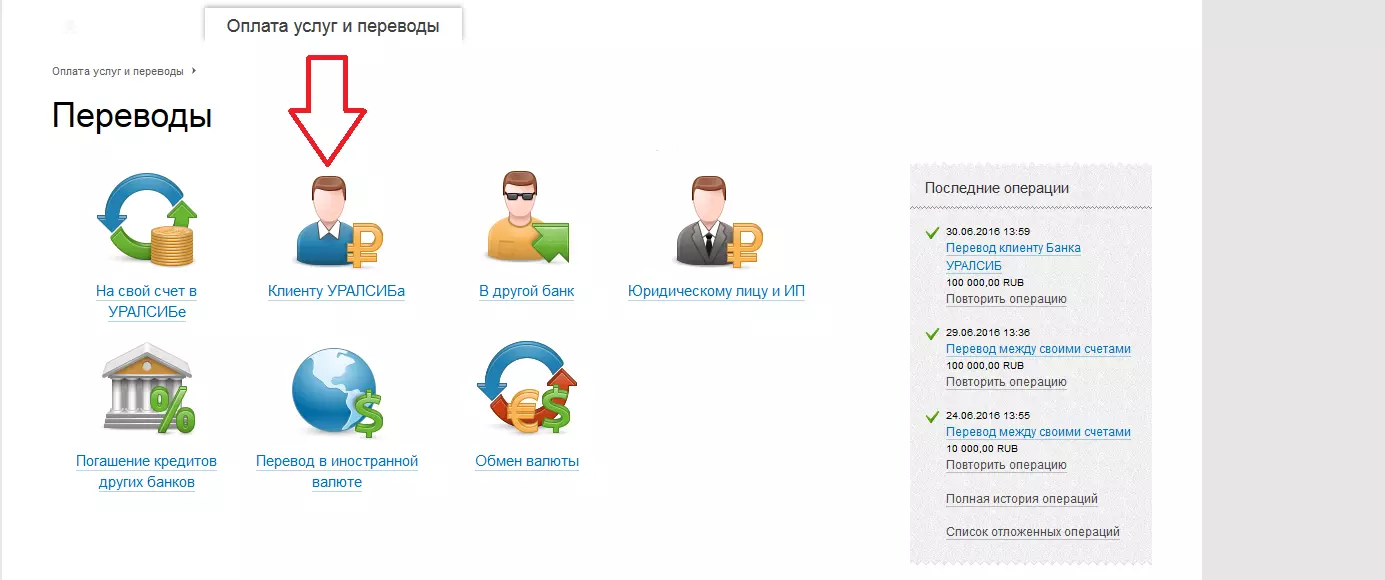Open 'Перевод клиенту Банка УРАЛСИБ' operation

(x=1013, y=256)
